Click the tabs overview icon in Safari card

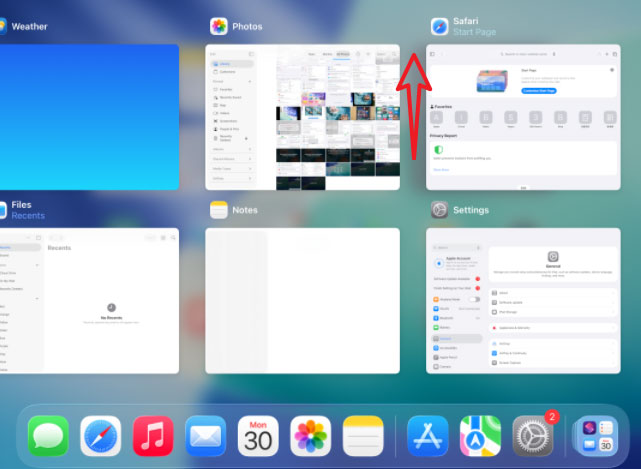coord(614,54)
